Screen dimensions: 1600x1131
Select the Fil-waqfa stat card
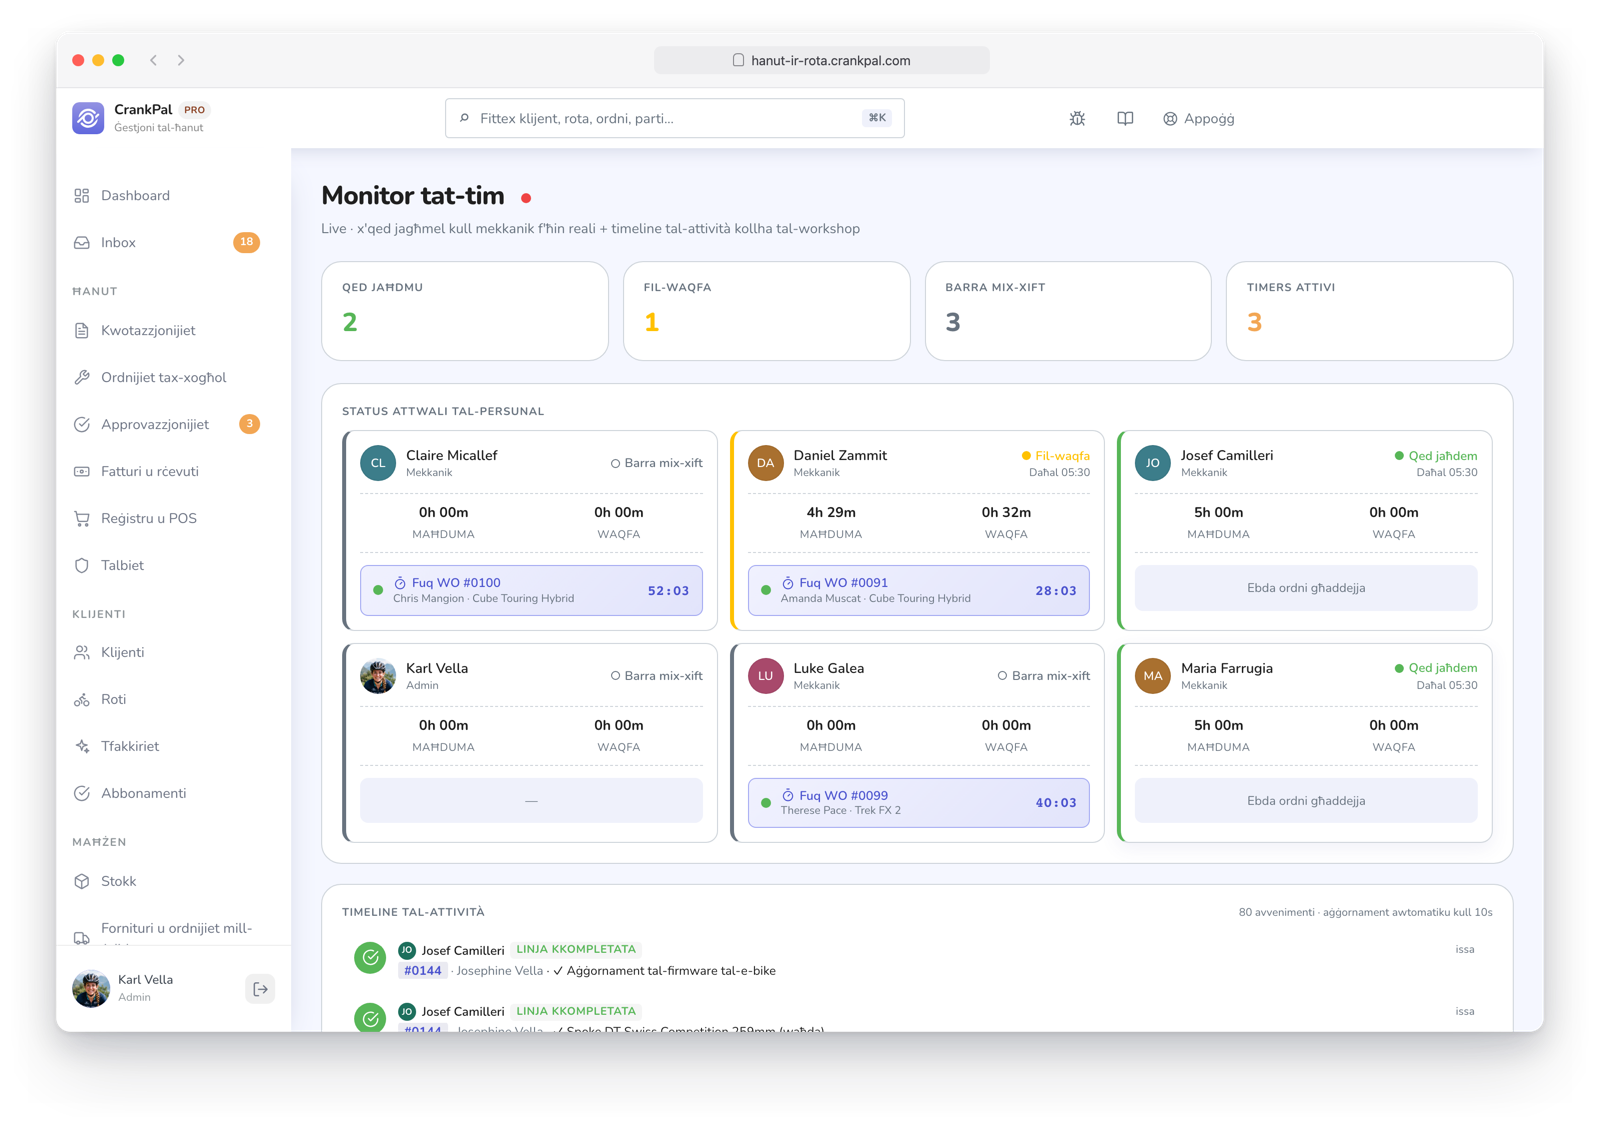coord(767,311)
